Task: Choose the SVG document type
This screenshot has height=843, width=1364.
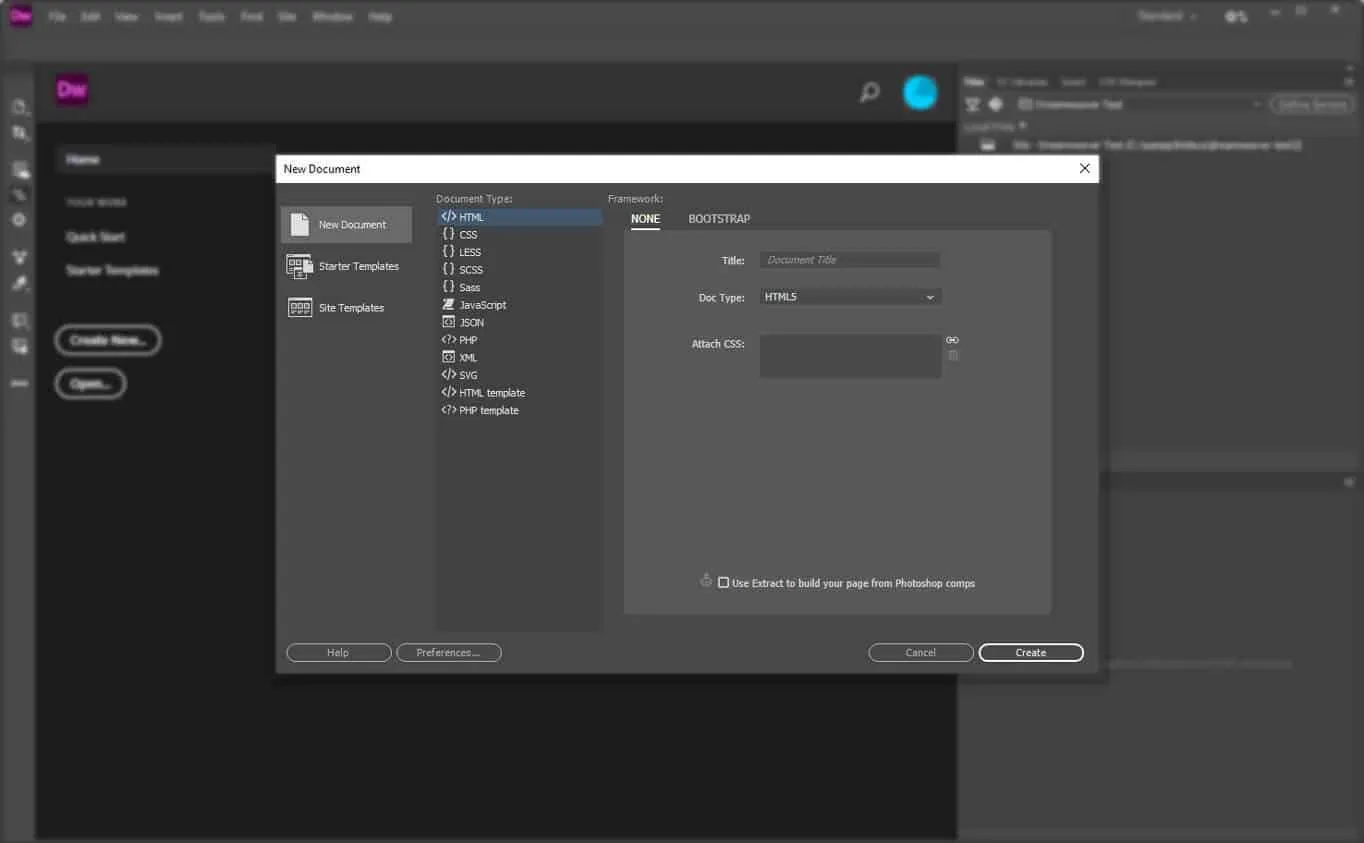Action: point(467,375)
